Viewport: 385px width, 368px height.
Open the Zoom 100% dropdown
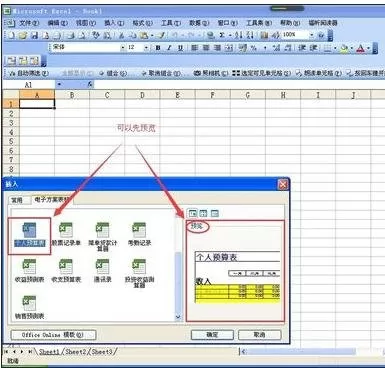coord(312,35)
